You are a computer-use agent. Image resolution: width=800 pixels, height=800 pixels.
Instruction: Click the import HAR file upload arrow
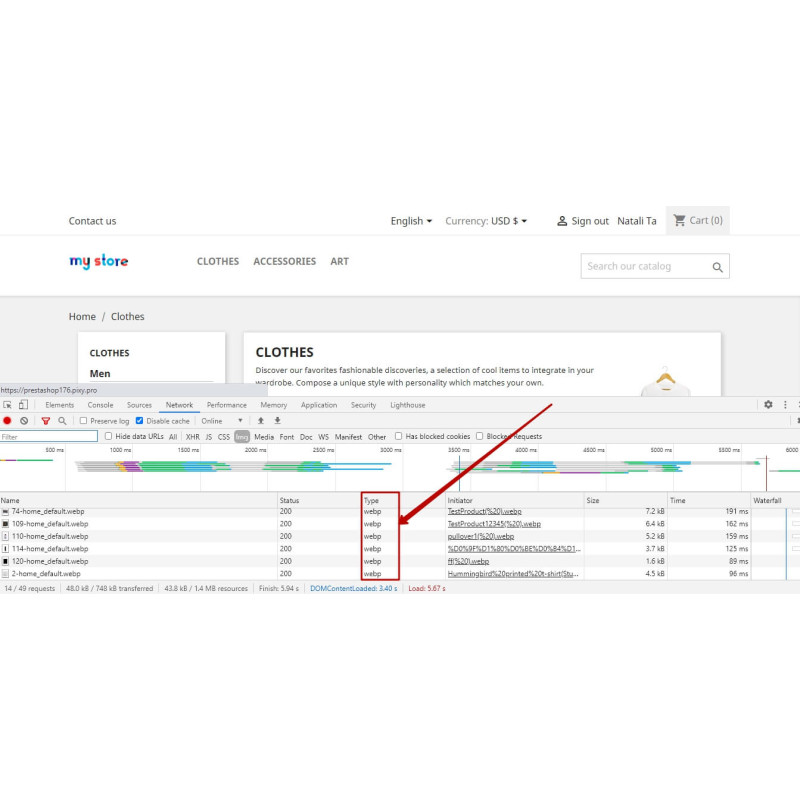pos(261,421)
